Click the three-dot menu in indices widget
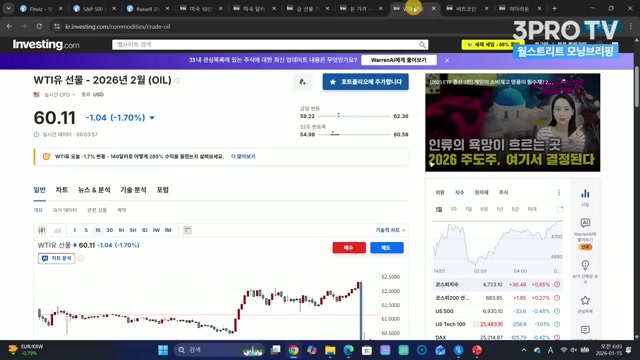640x360 pixels. (559, 193)
